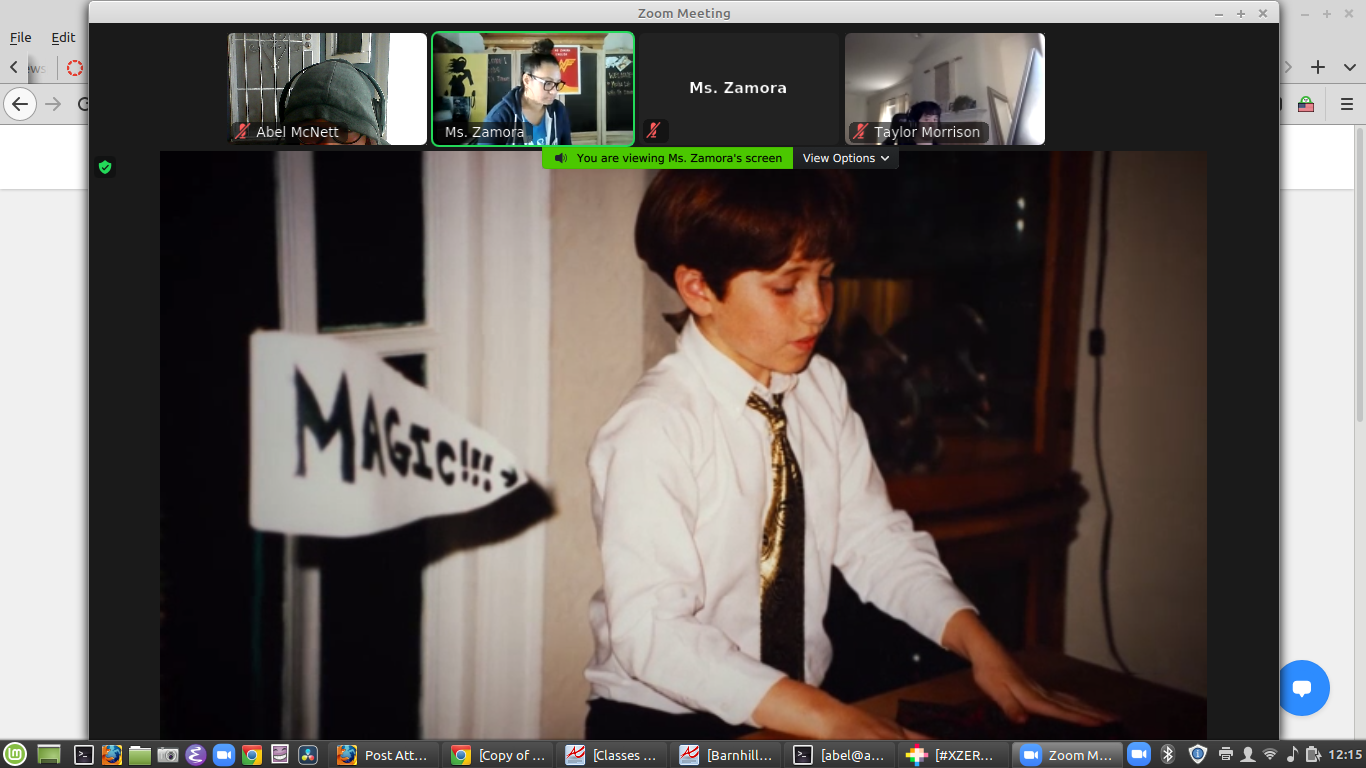Open the battery power tray icon

tap(1314, 755)
